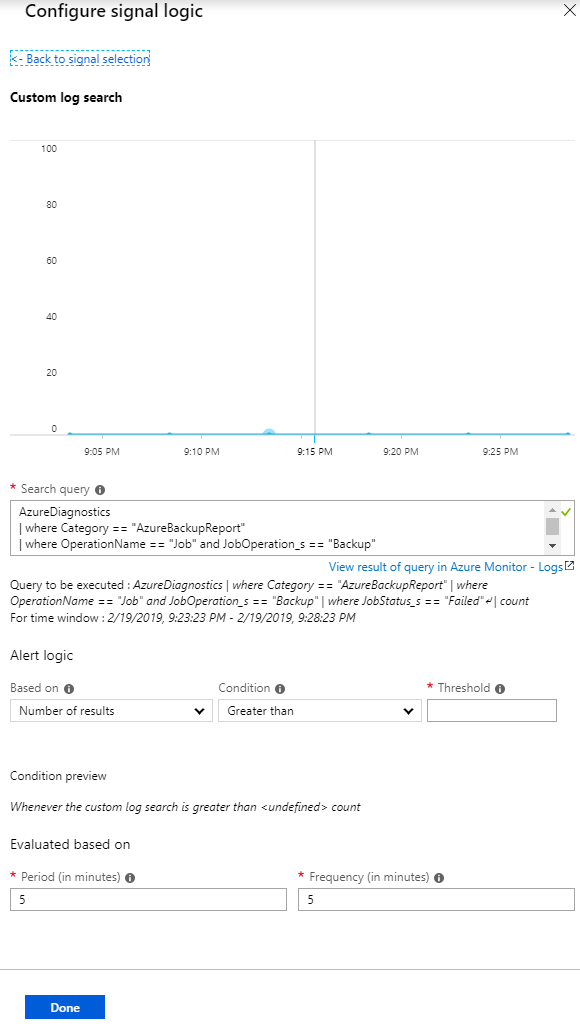The height and width of the screenshot is (1032, 580).
Task: Follow the Back to signal selection link
Action: tap(80, 58)
